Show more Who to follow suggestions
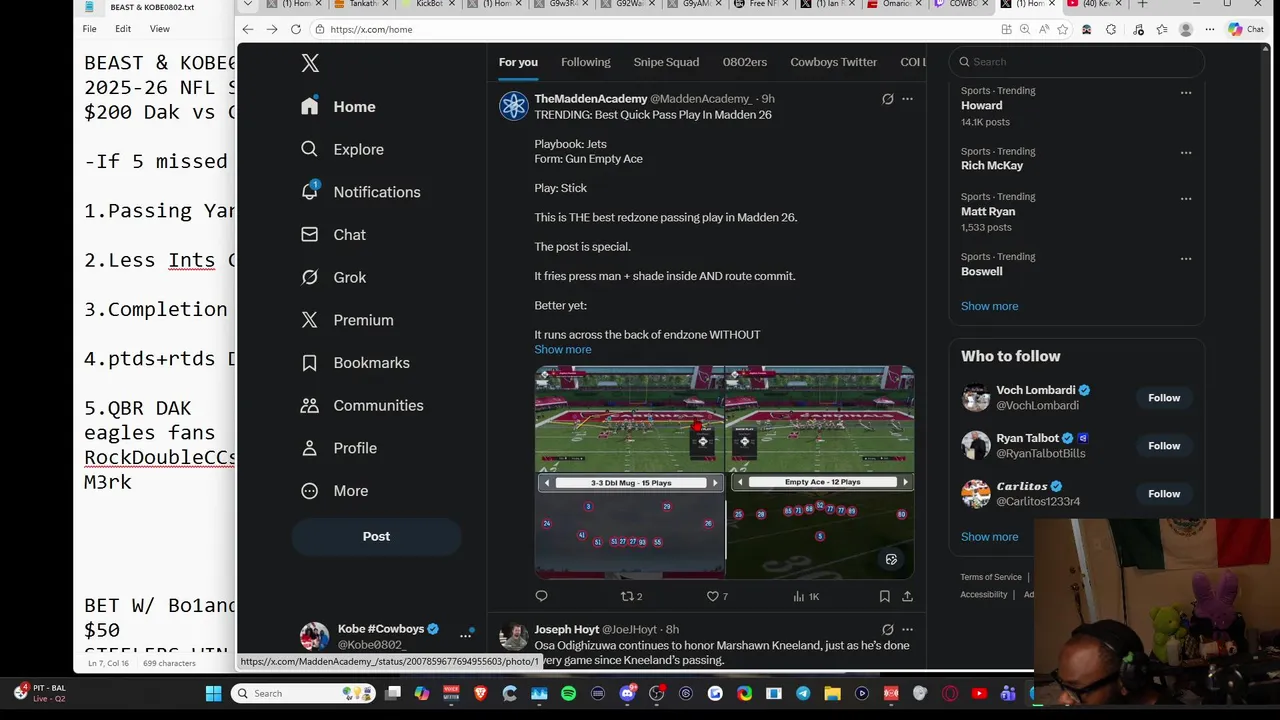This screenshot has width=1280, height=720. (989, 537)
